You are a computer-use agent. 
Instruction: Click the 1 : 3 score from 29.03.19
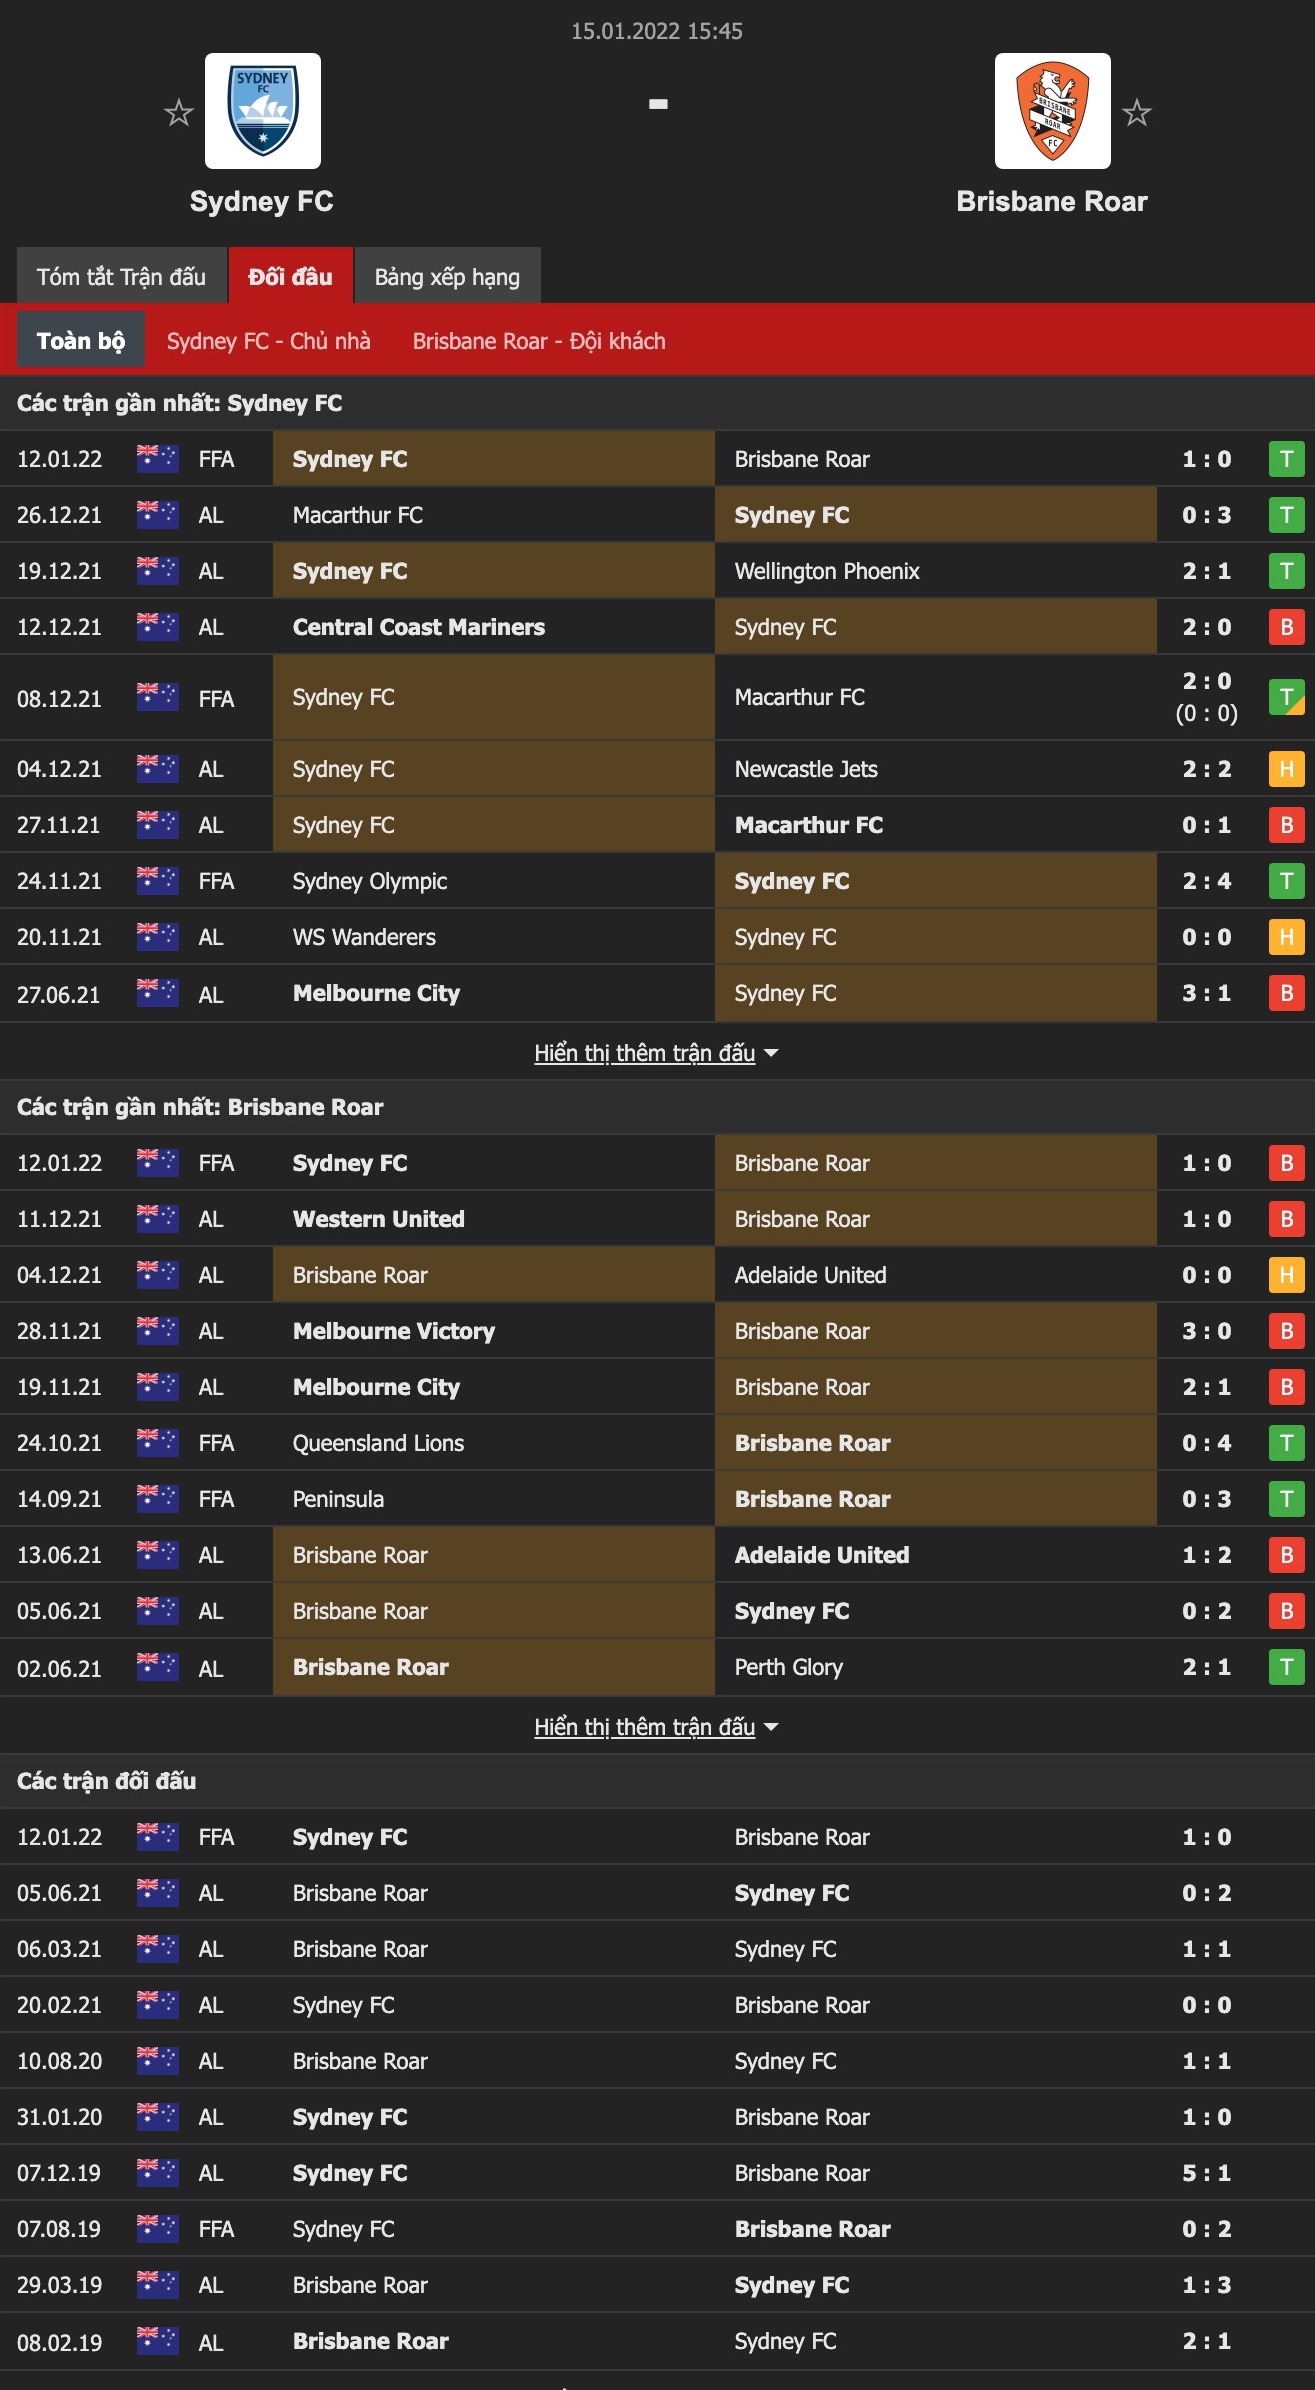[1207, 2285]
